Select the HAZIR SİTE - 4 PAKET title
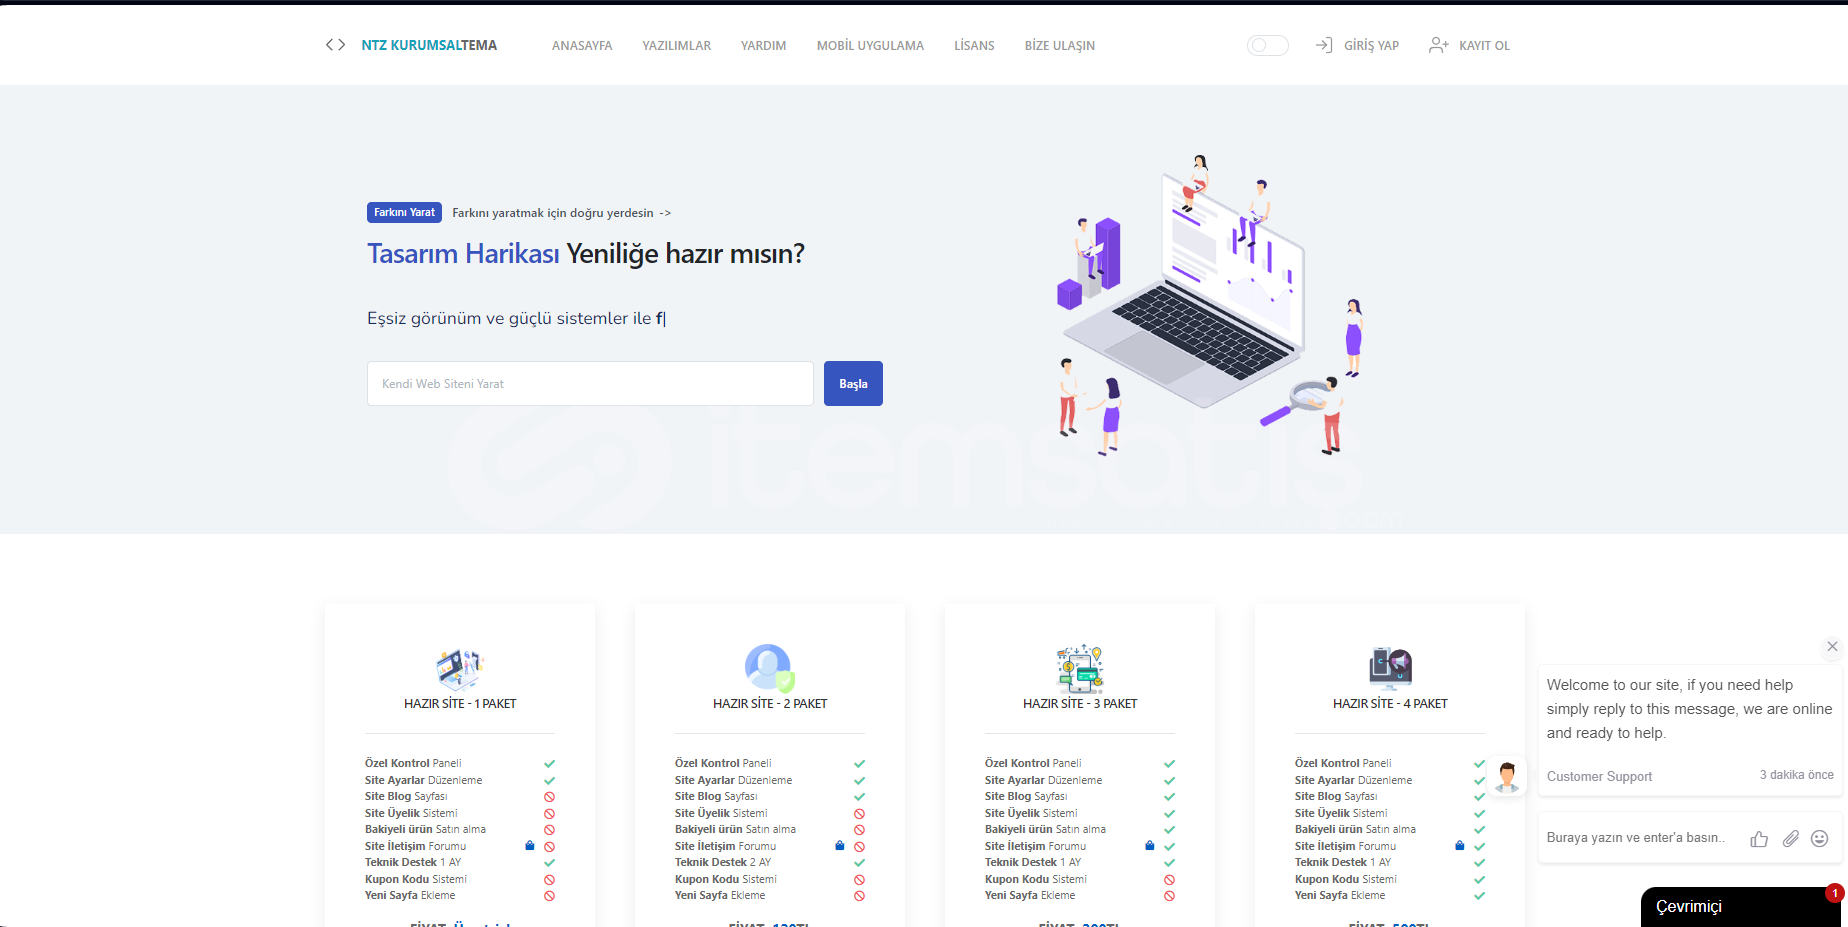Screen dimensions: 1848x927 tap(1390, 704)
